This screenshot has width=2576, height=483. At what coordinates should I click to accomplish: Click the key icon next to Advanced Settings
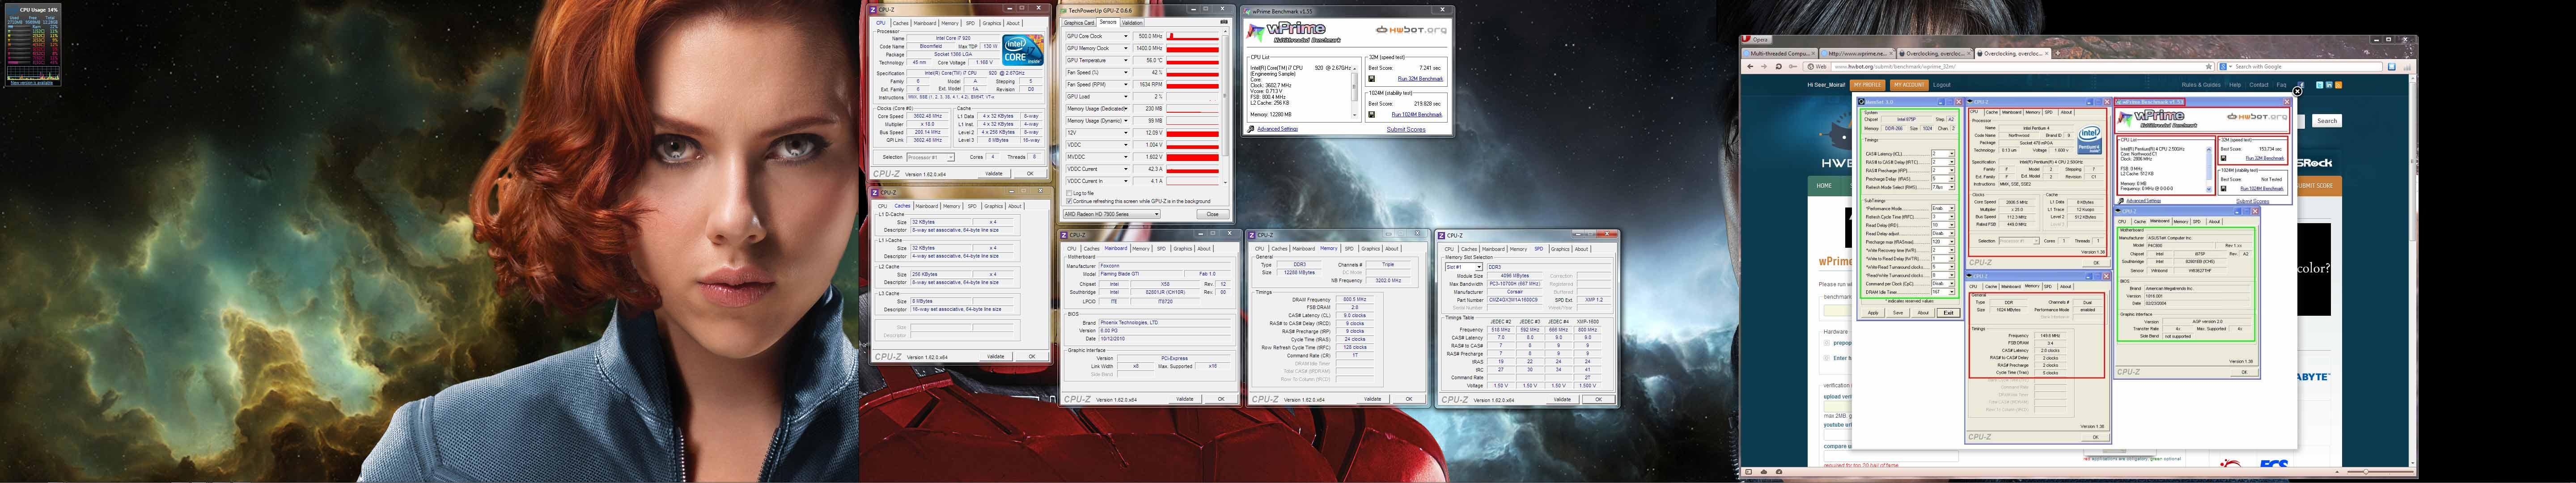pyautogui.click(x=1250, y=129)
